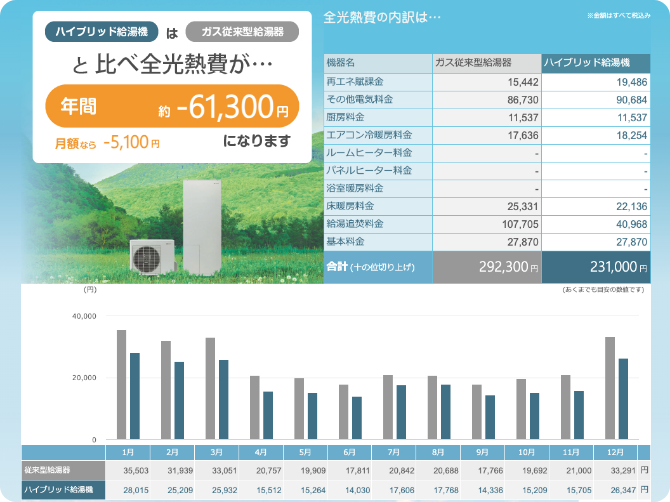The width and height of the screenshot is (670, 502).
Task: Select the パネルヒーター料金 row label
Action: [x=369, y=170]
